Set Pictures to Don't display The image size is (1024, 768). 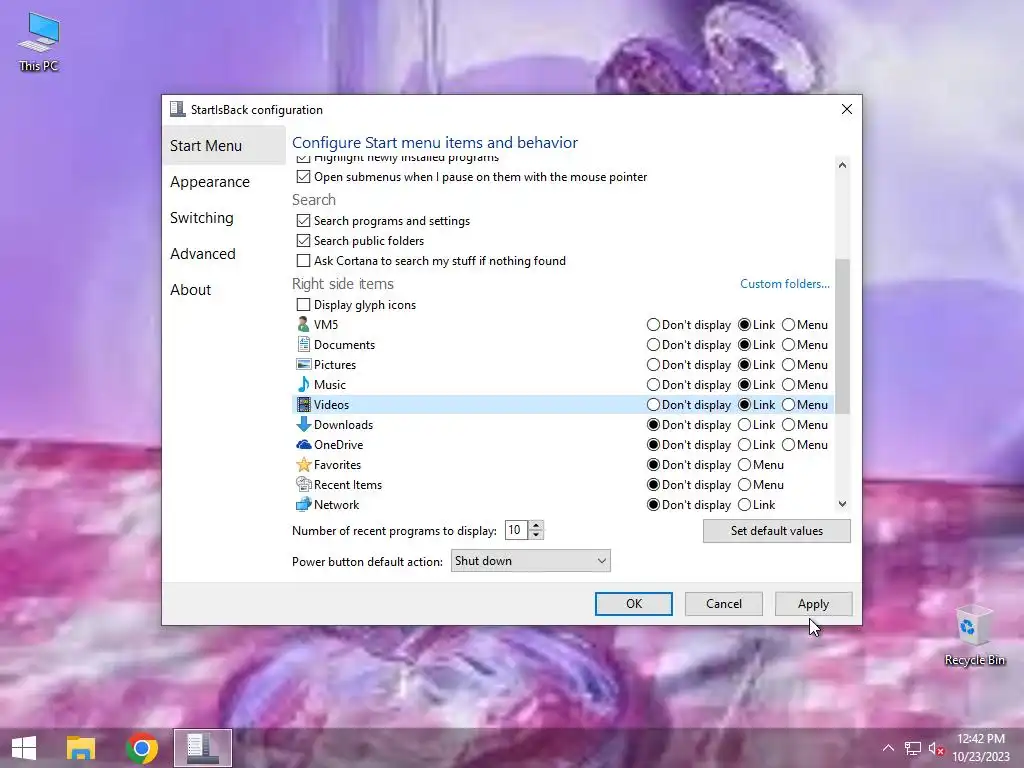pyautogui.click(x=653, y=364)
